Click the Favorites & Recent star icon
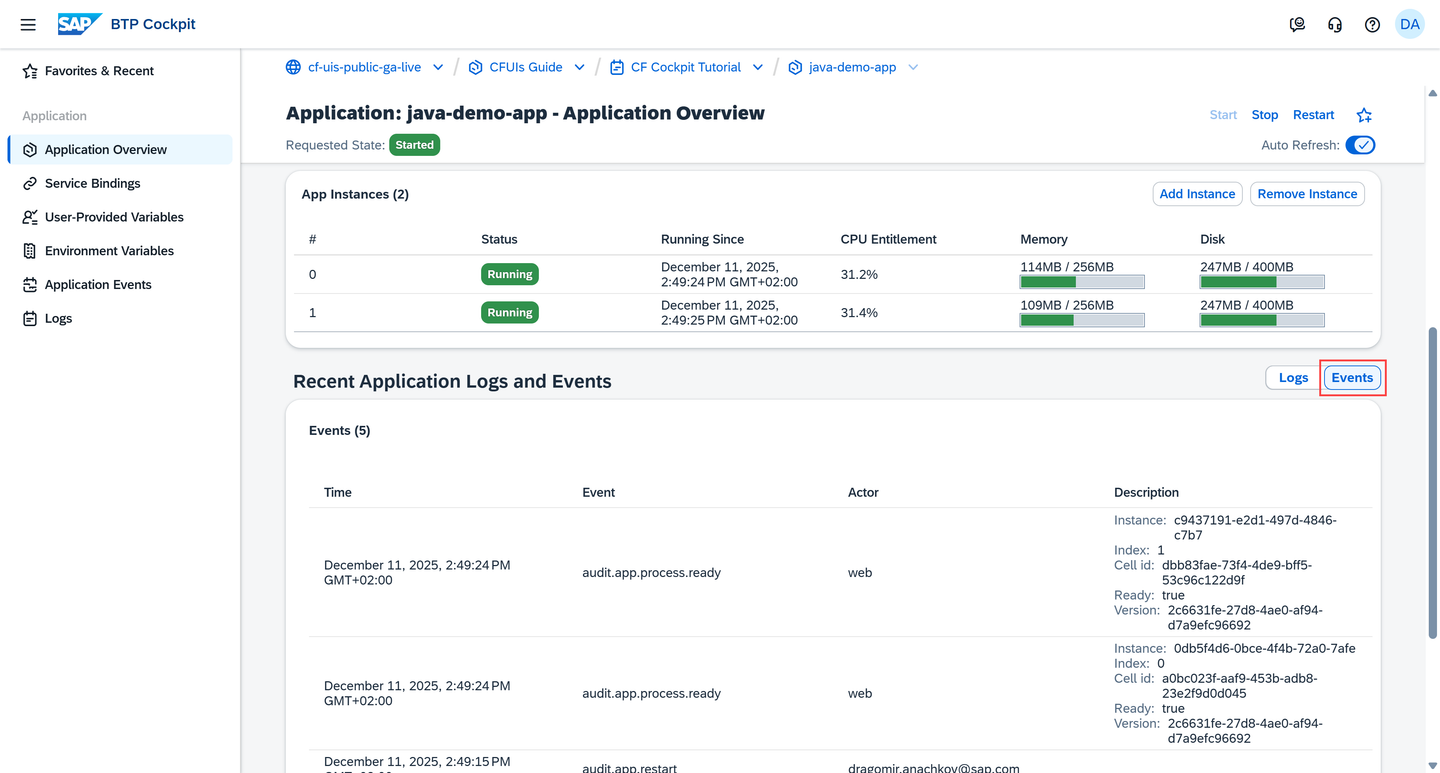 coord(30,71)
